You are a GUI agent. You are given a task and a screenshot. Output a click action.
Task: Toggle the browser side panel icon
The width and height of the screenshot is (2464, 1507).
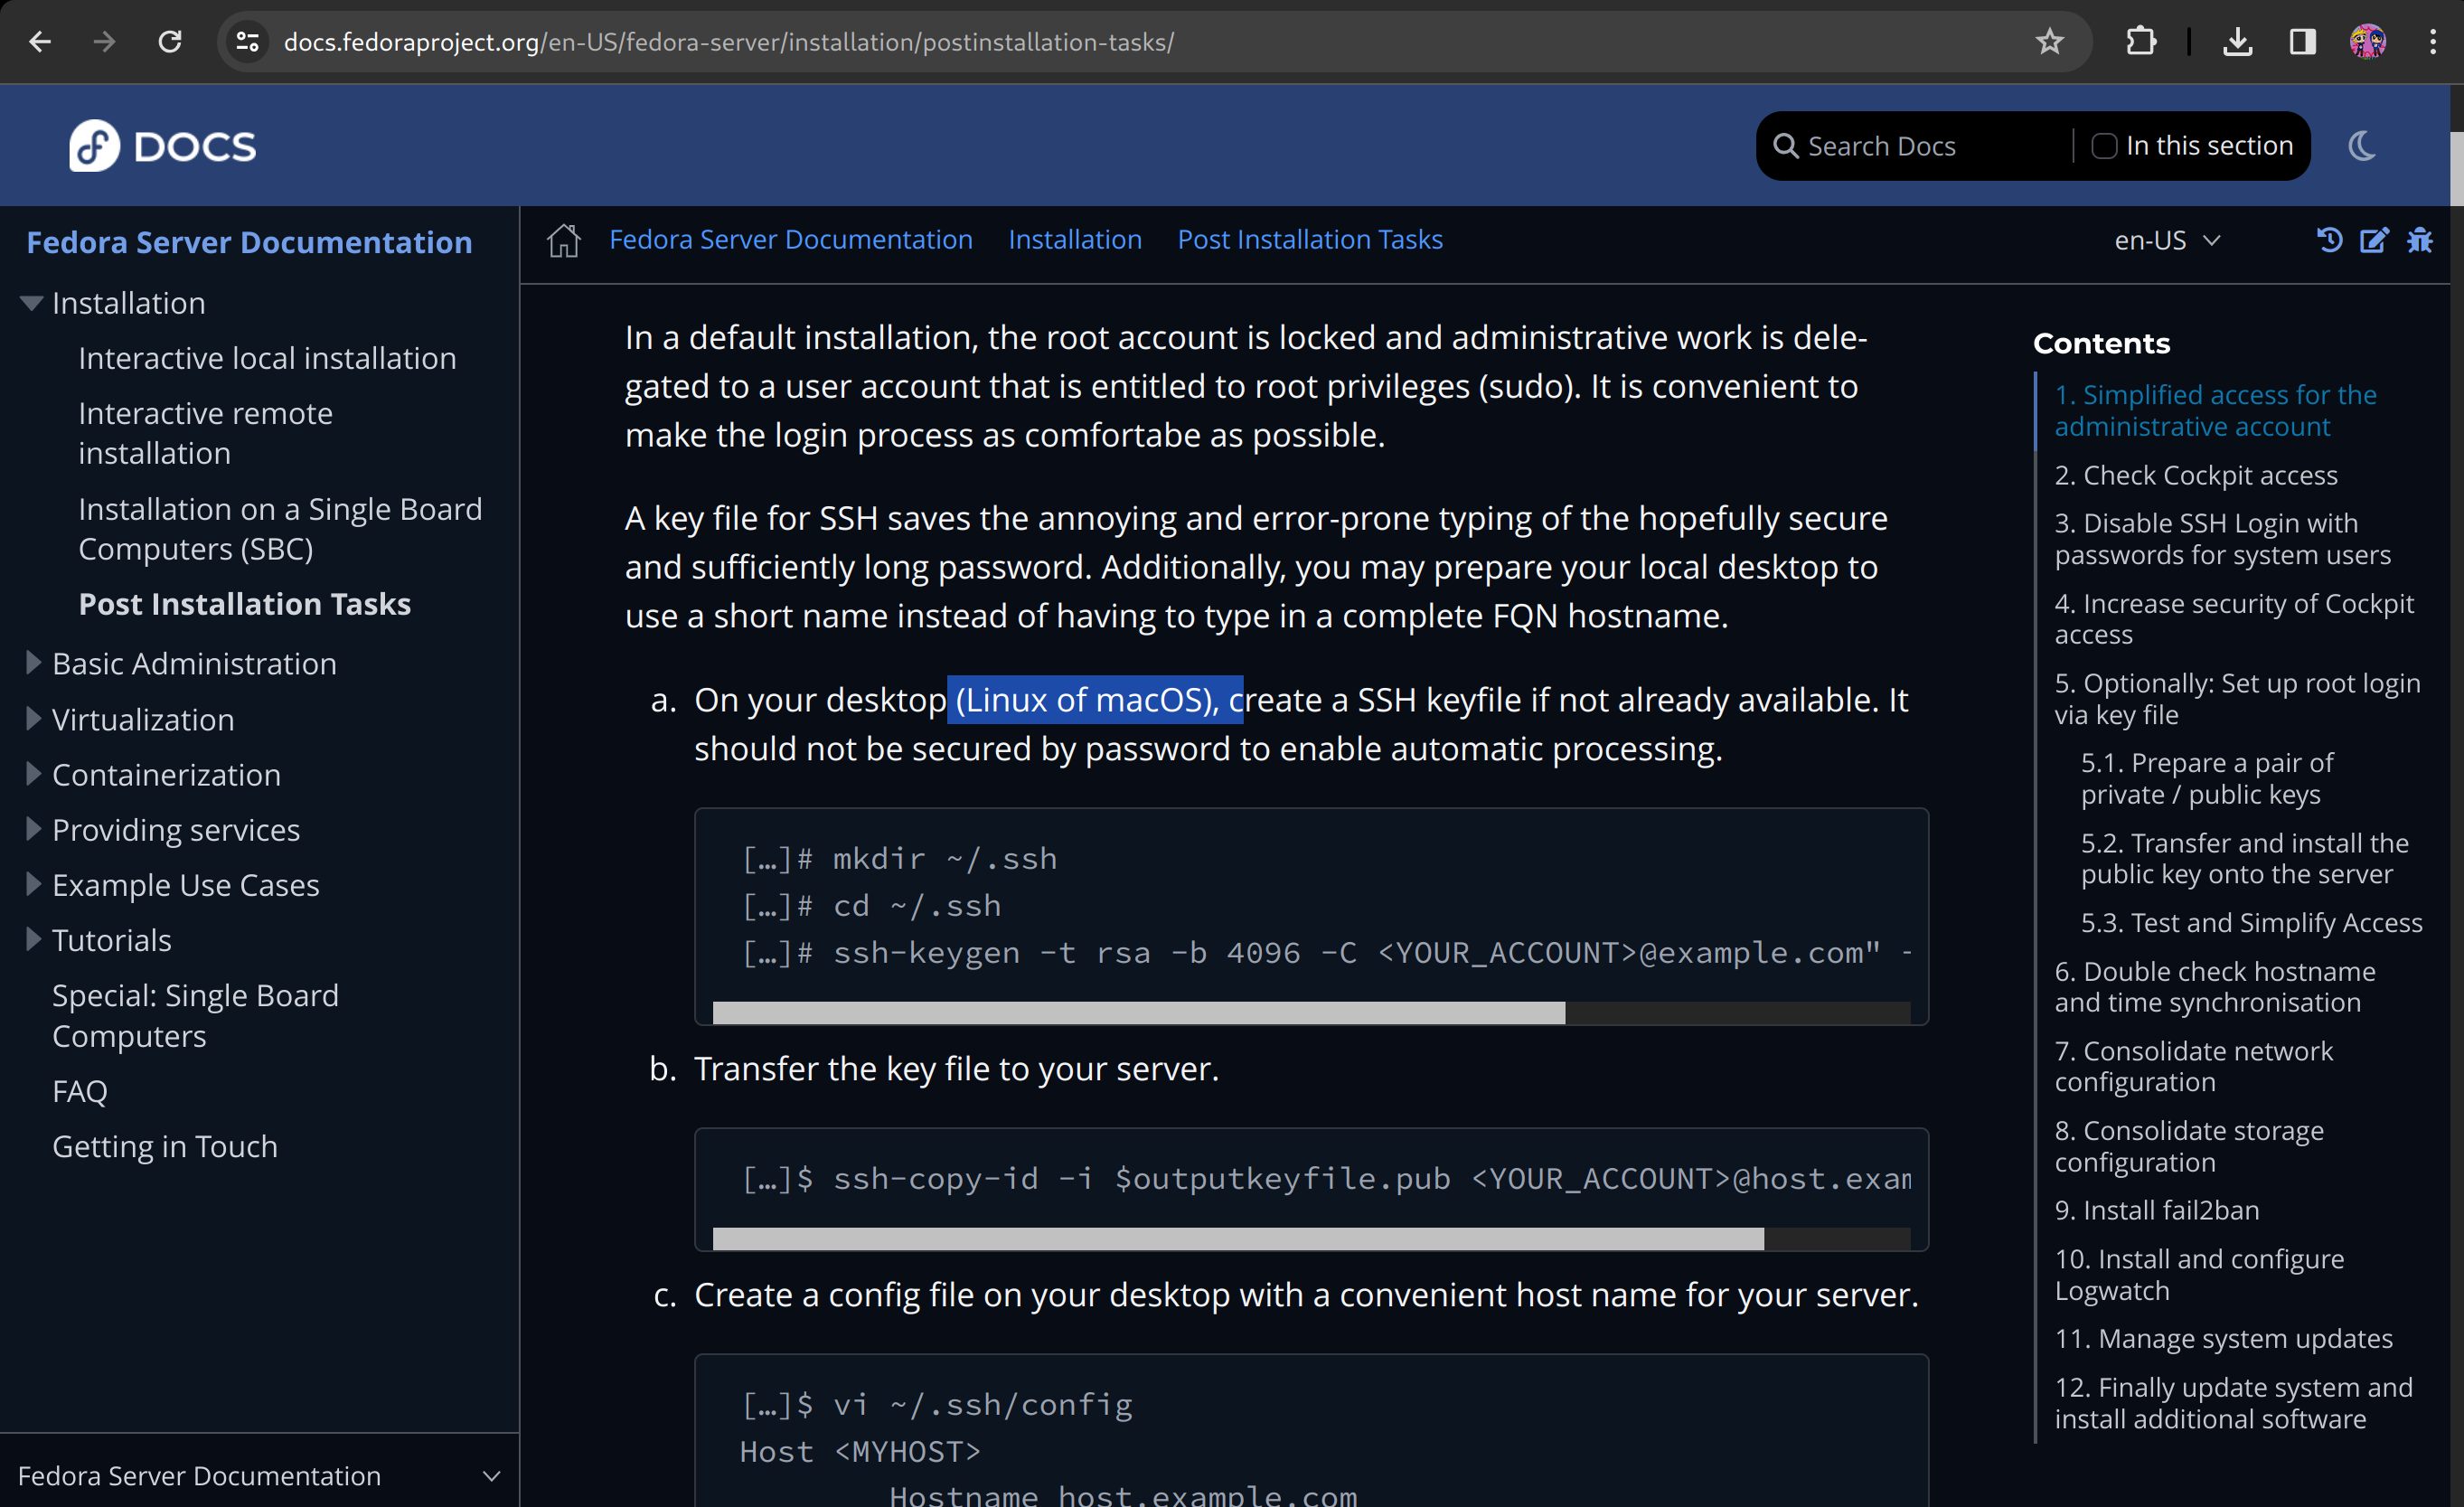coord(2302,42)
